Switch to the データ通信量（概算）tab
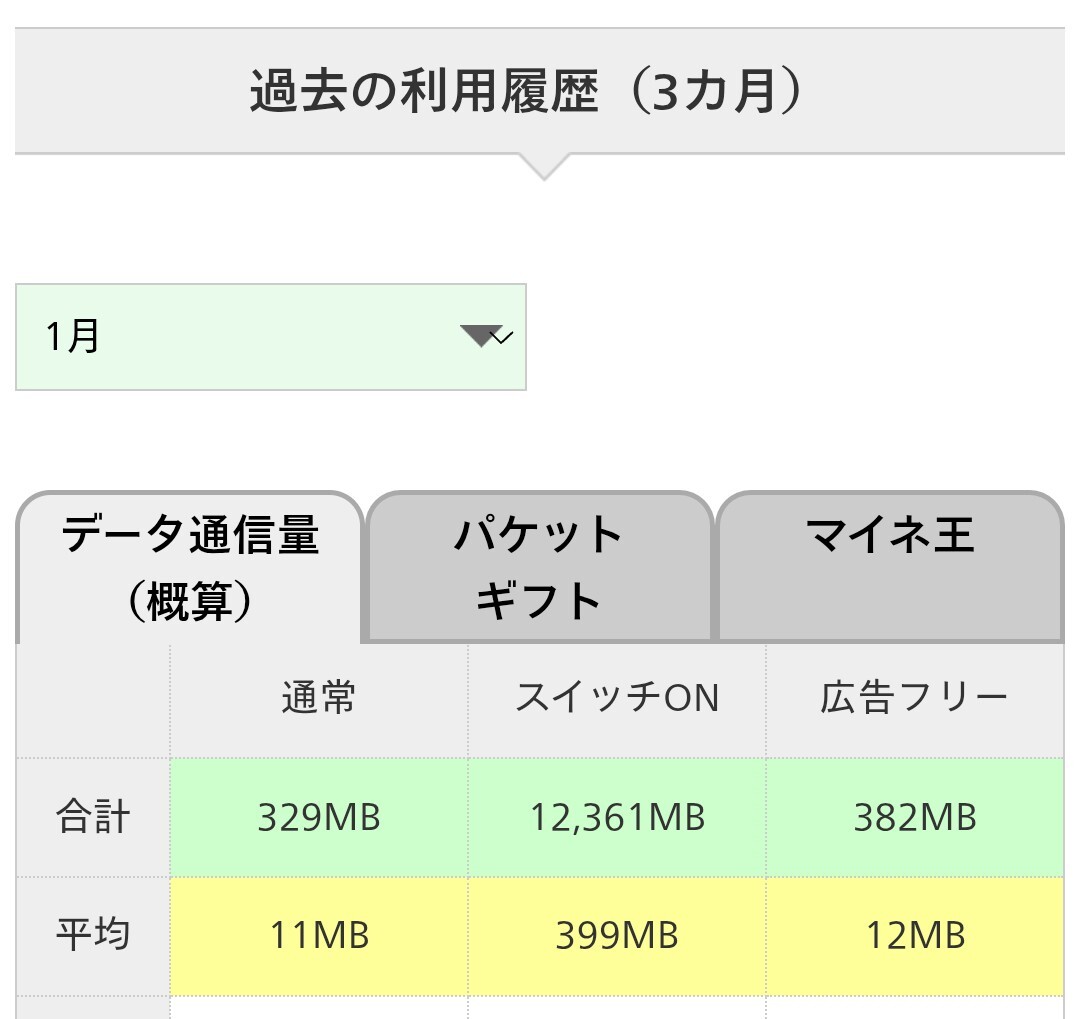The image size is (1080, 1019). [190, 568]
